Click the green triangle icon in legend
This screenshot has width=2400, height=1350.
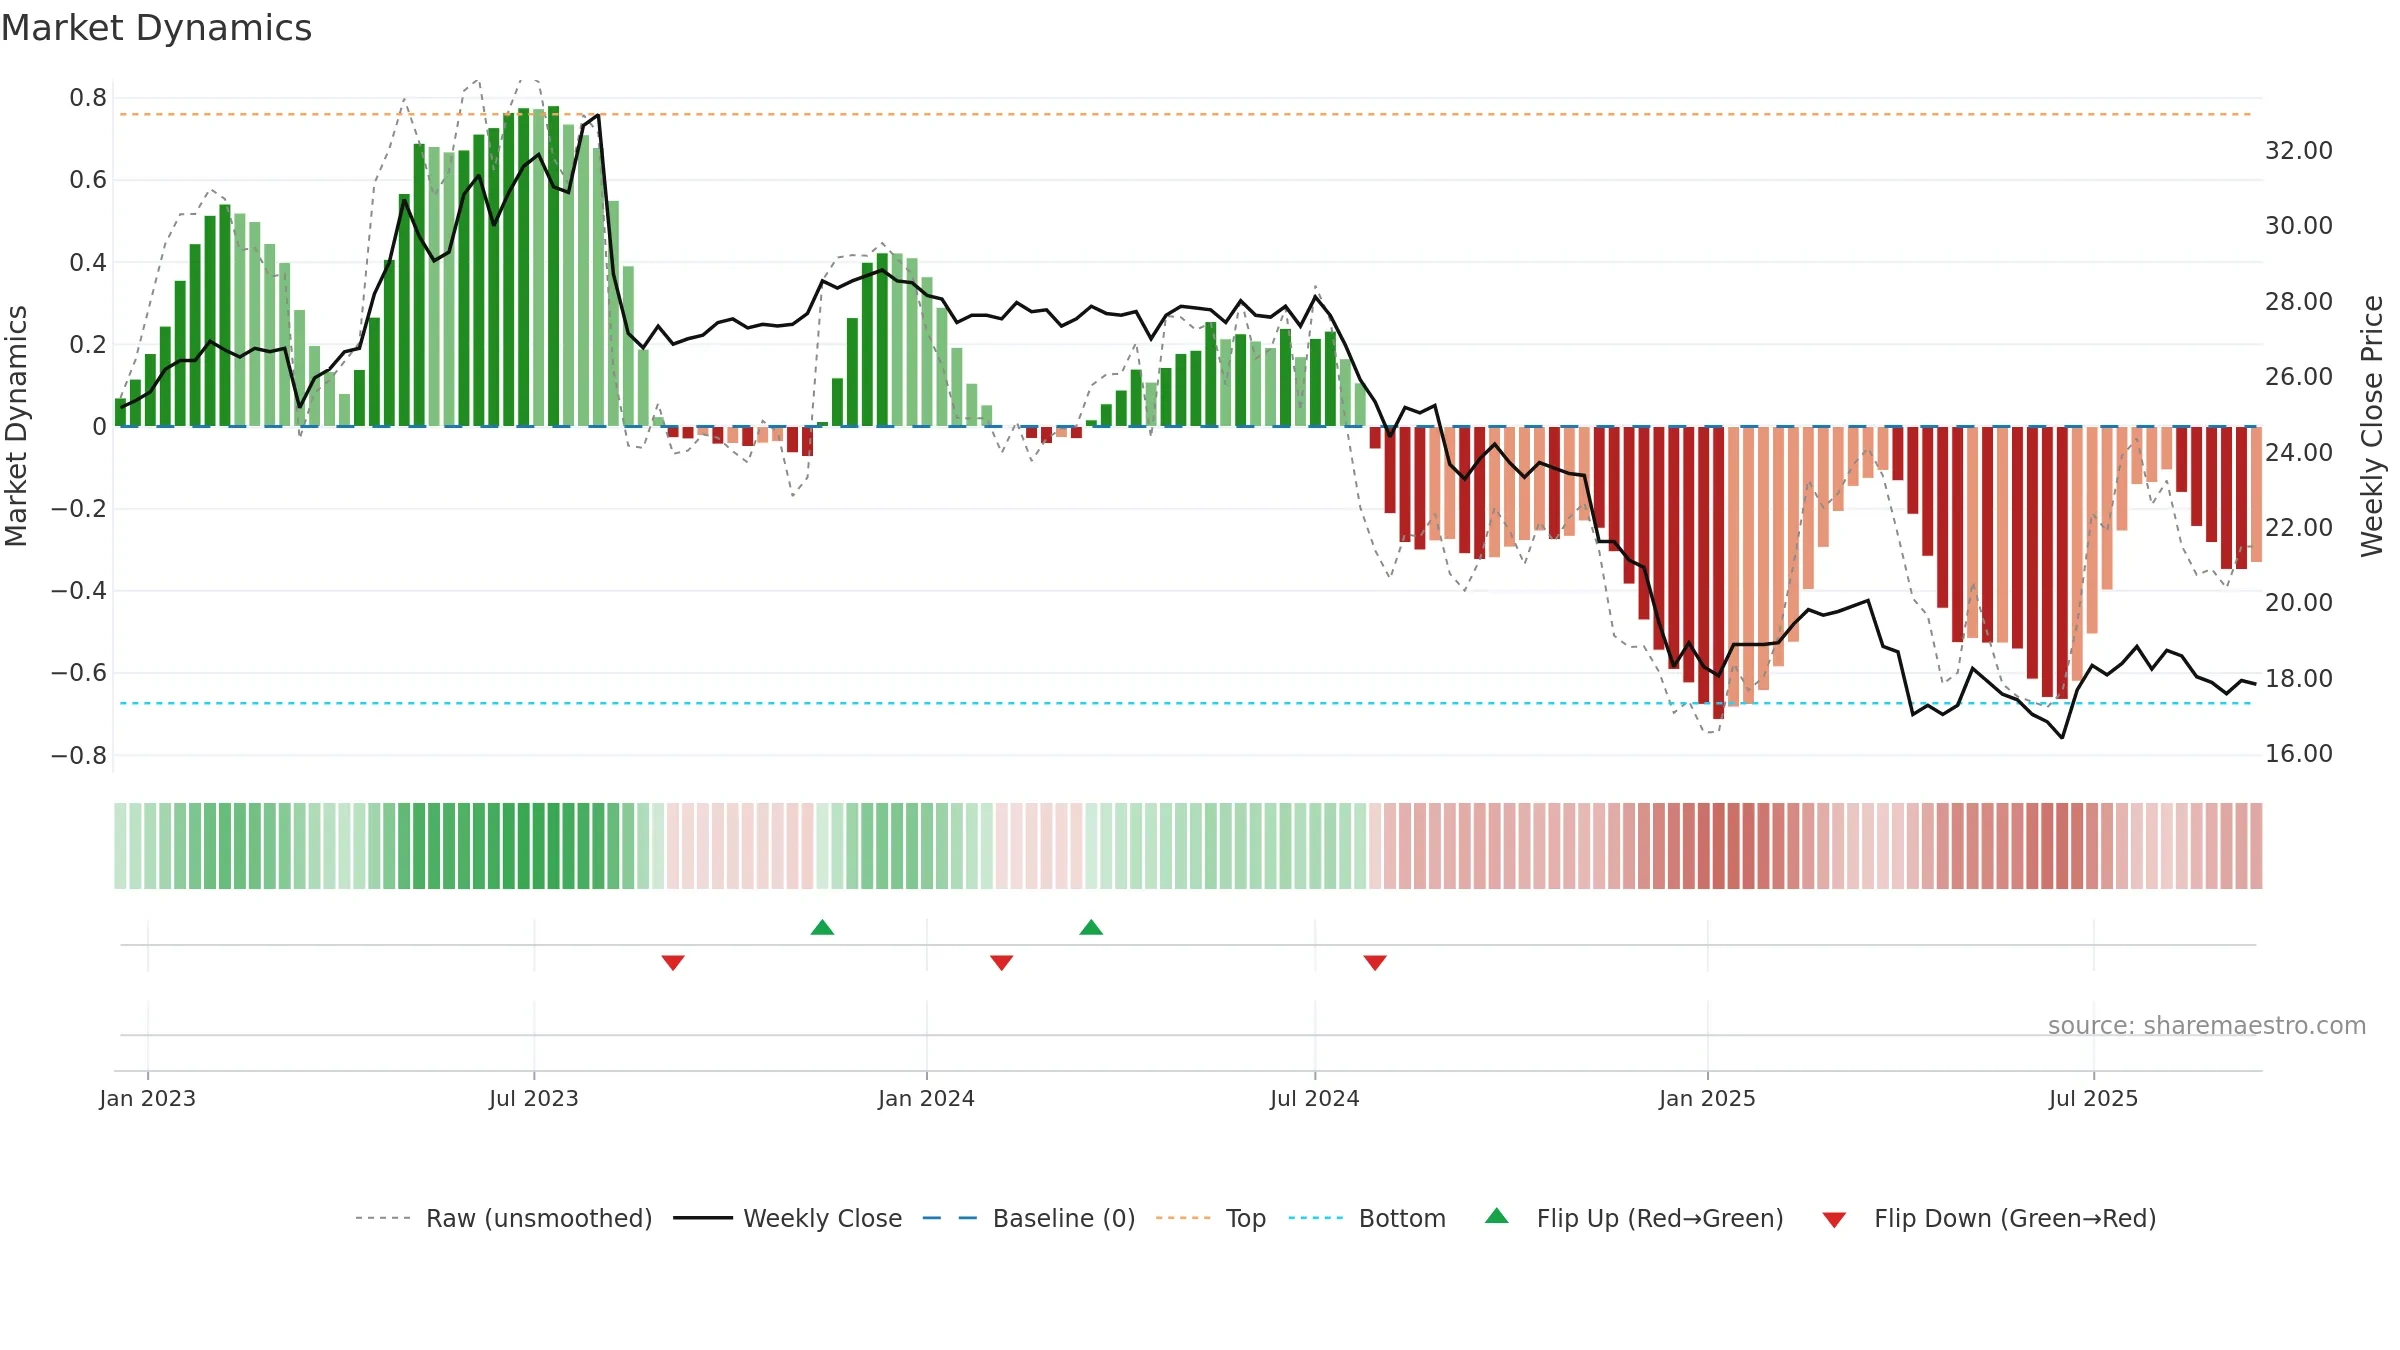coord(1497,1216)
